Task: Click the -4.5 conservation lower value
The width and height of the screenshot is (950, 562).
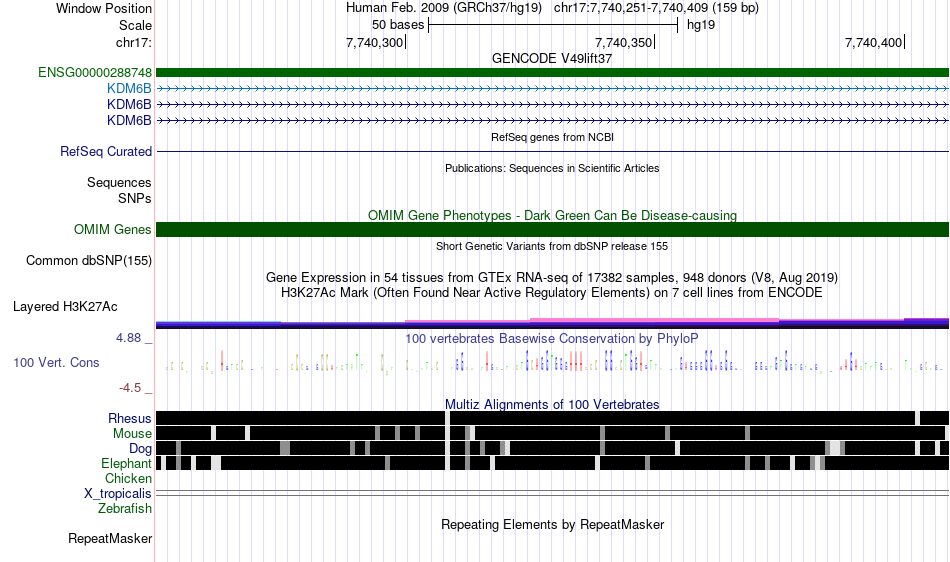Action: (x=130, y=388)
